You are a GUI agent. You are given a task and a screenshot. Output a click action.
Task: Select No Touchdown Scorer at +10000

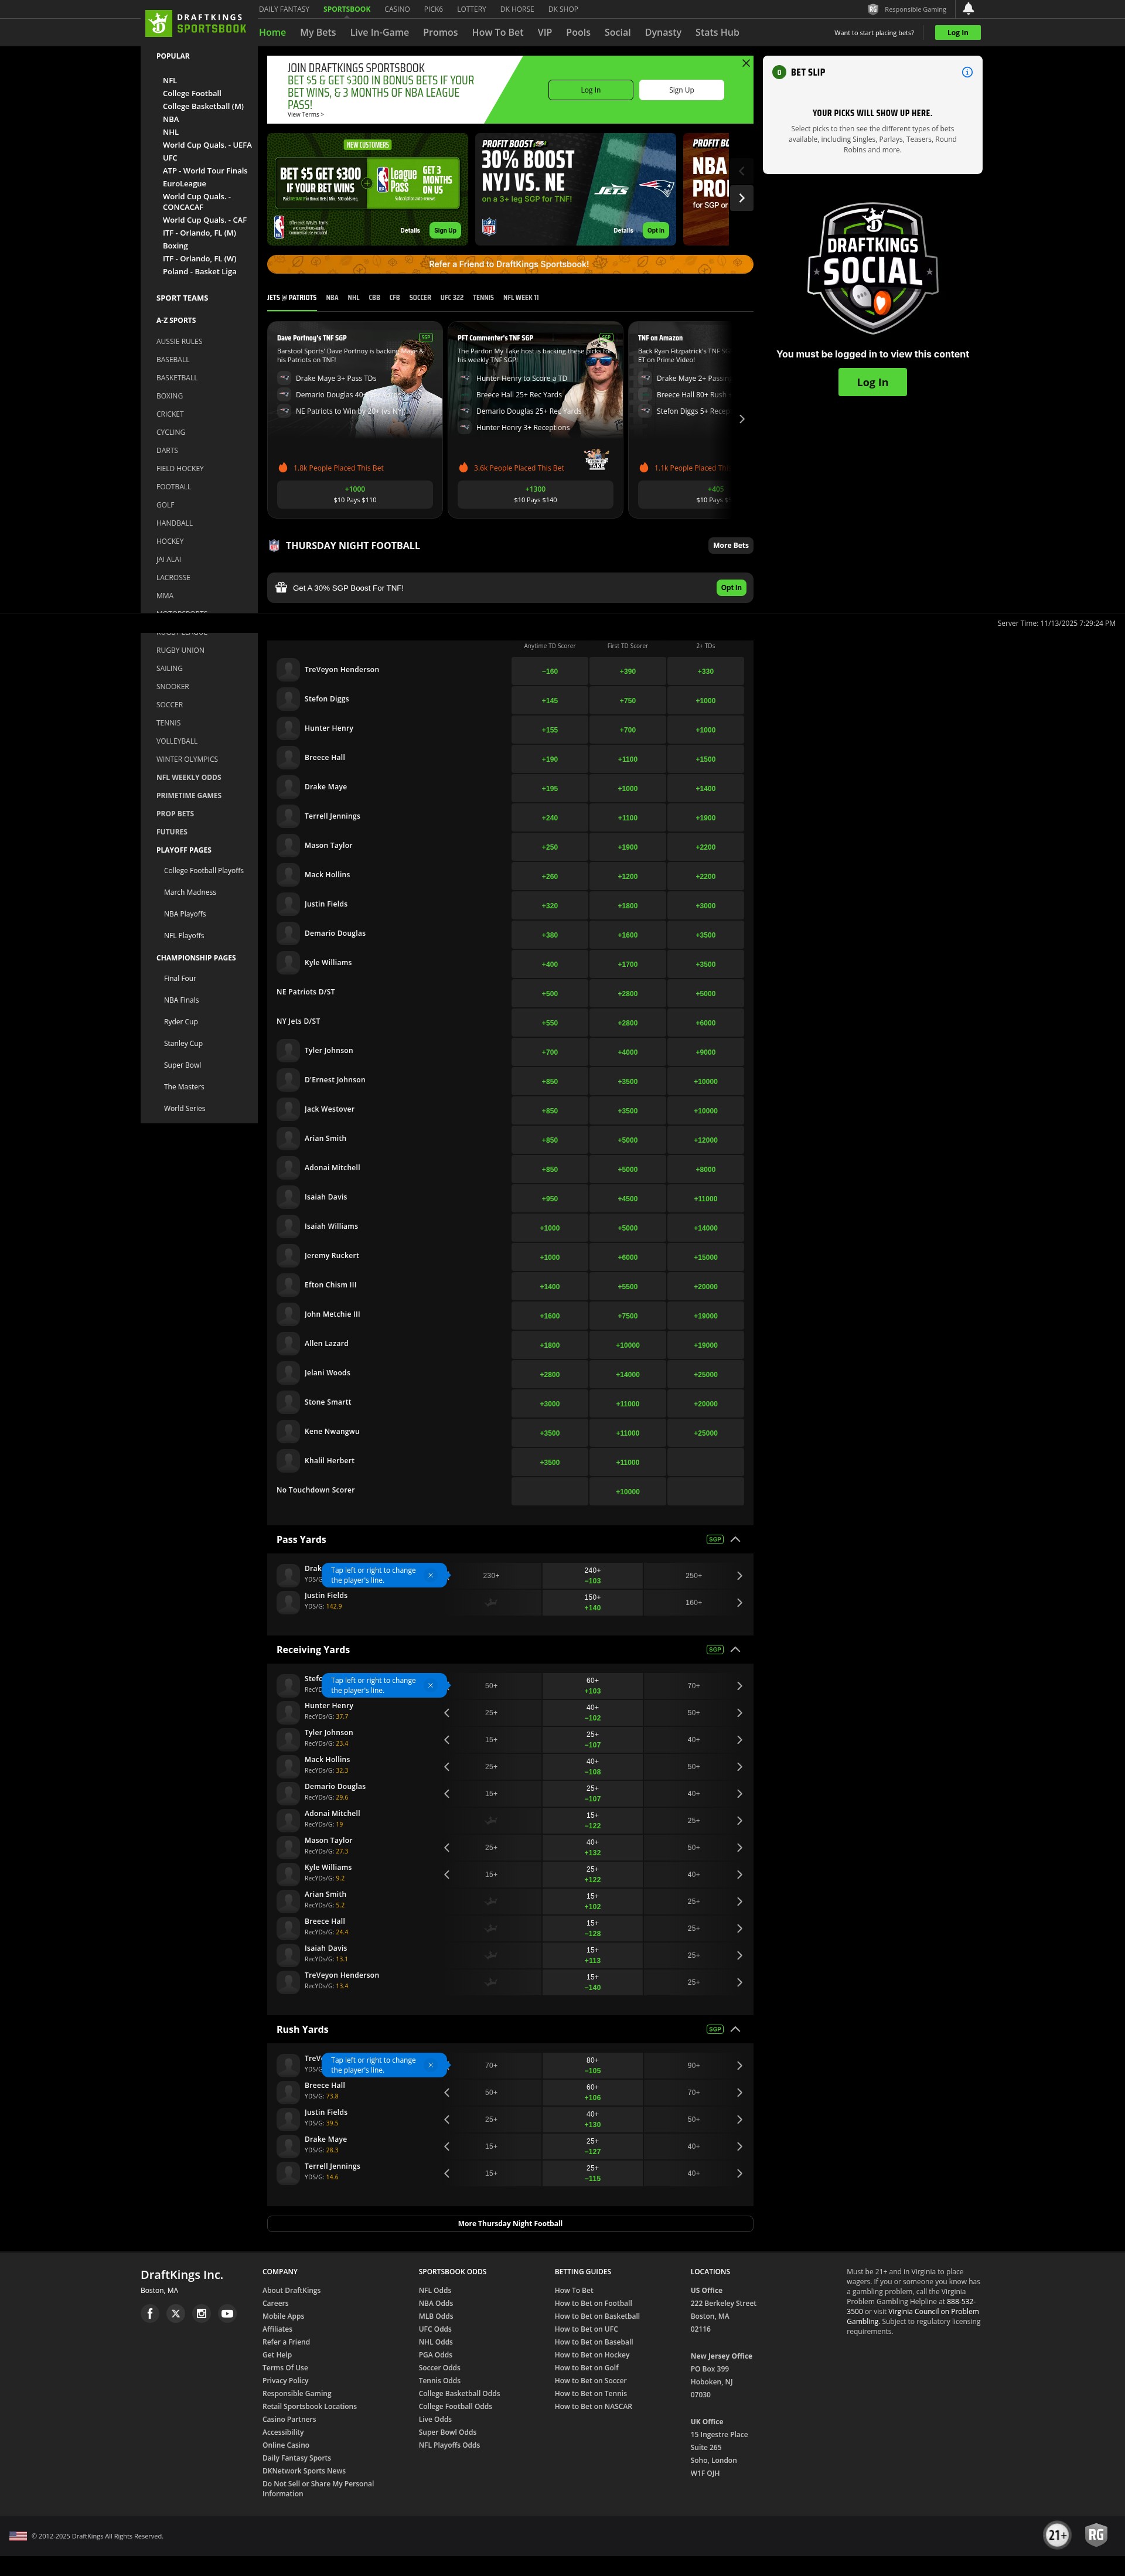point(628,1491)
